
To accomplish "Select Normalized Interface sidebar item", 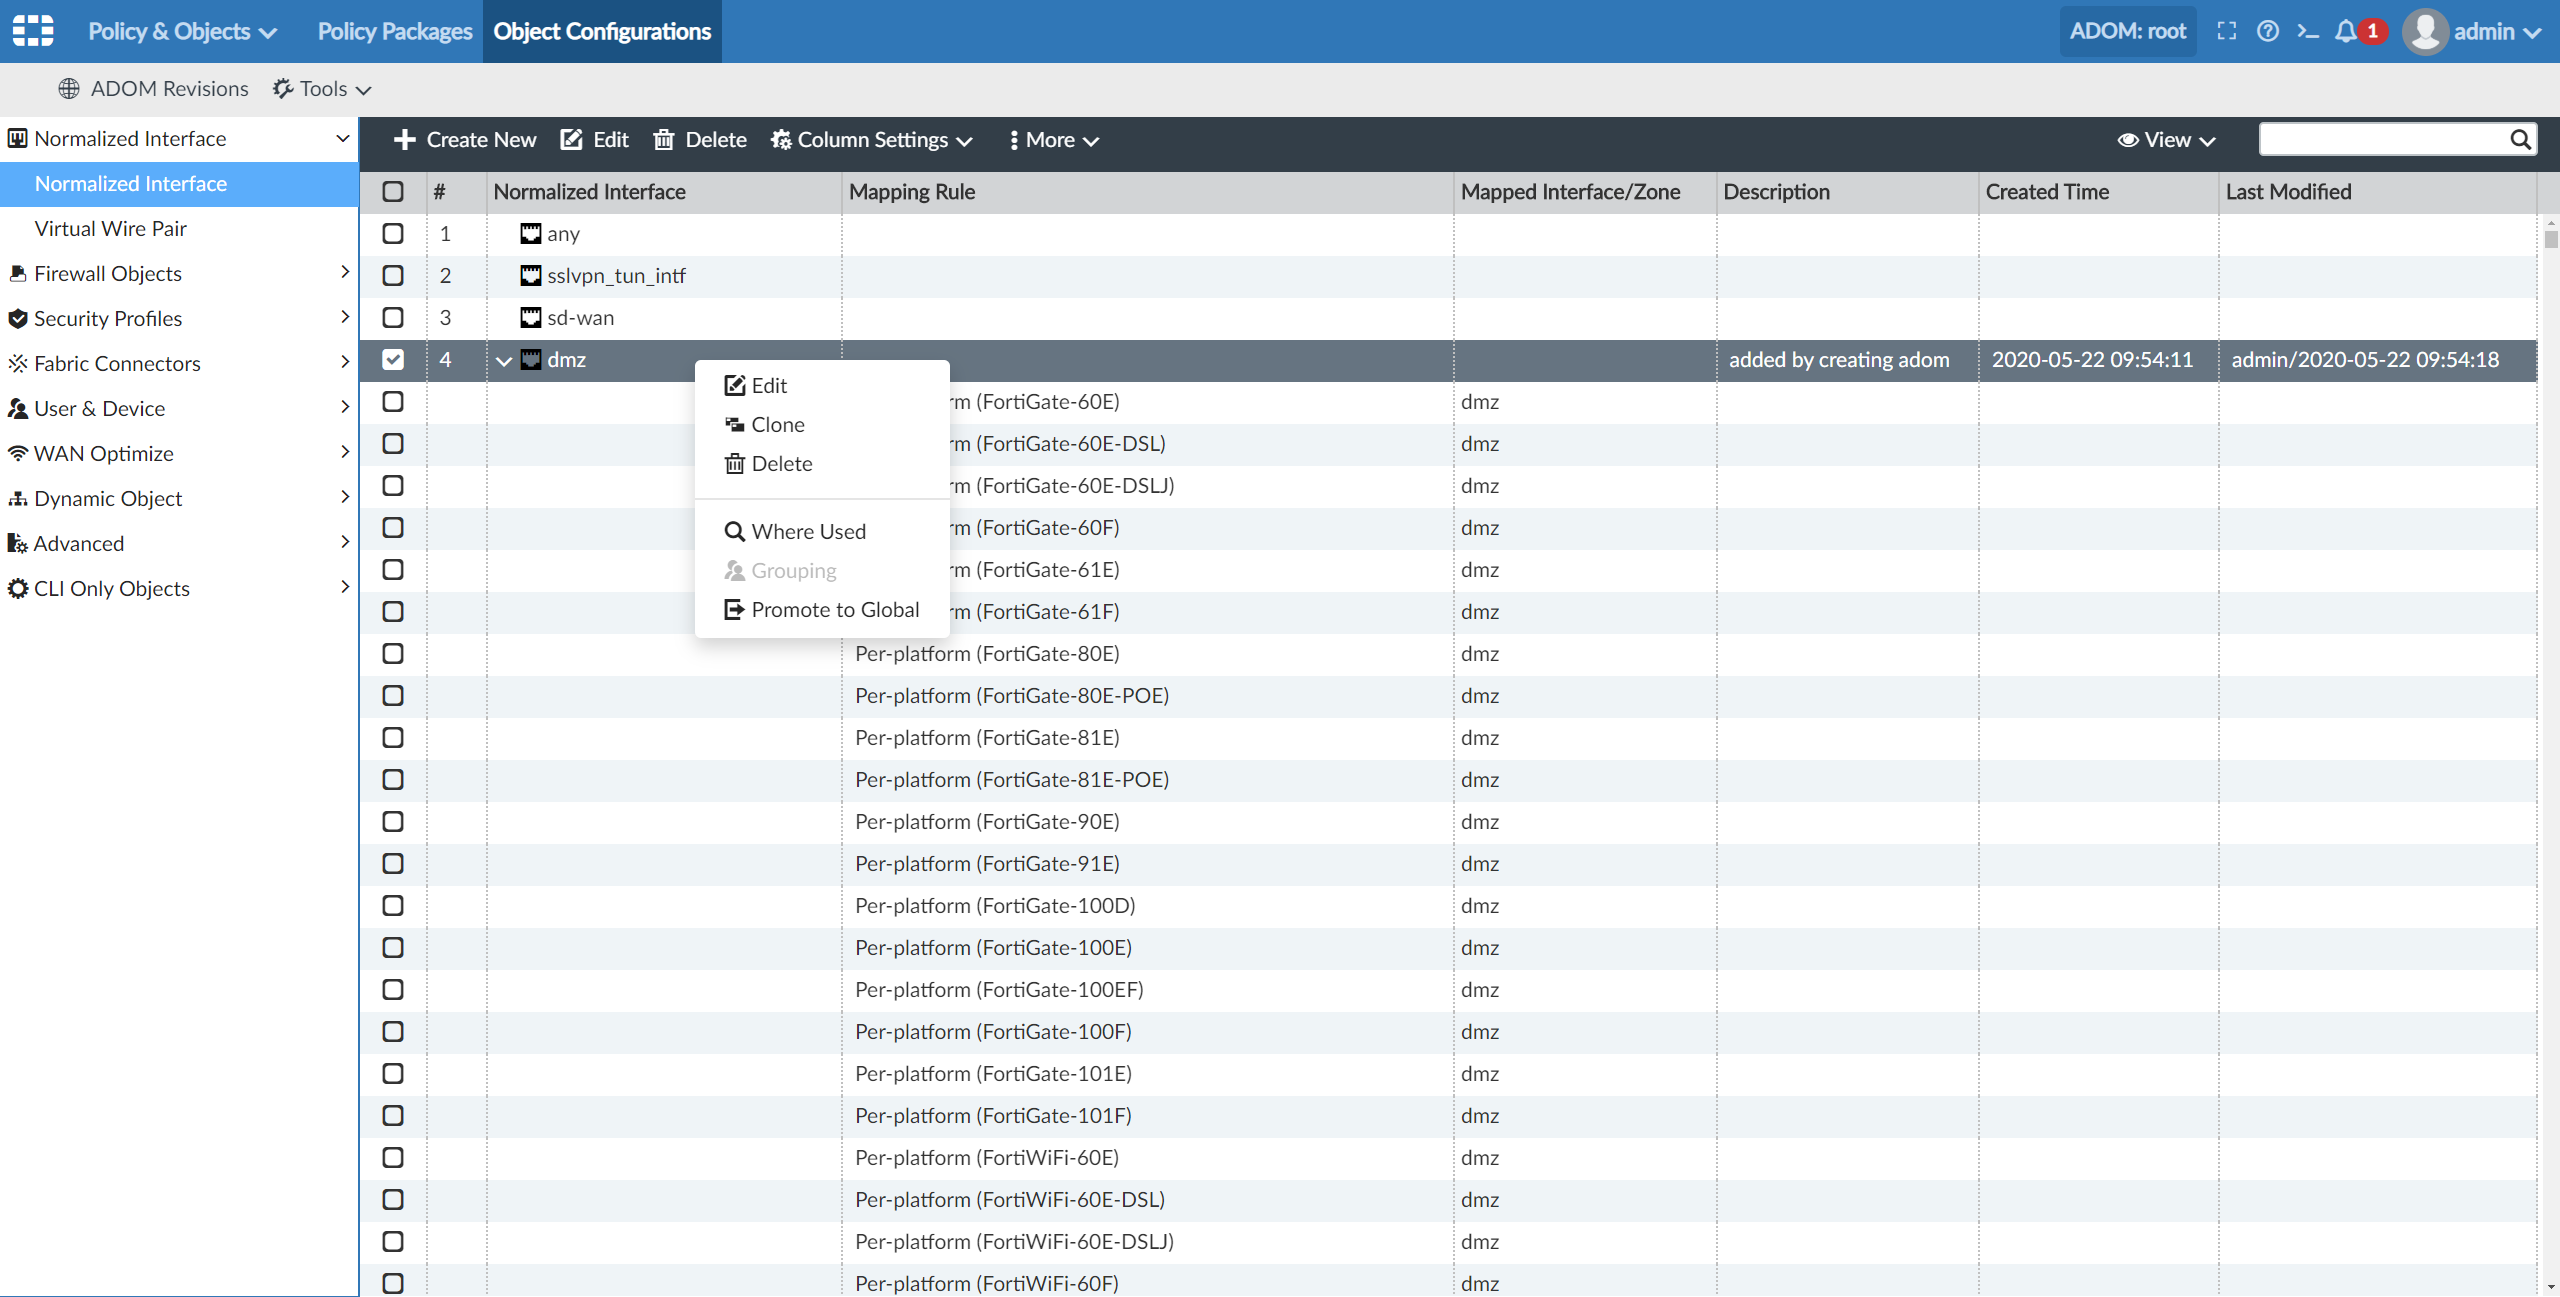I will click(179, 183).
